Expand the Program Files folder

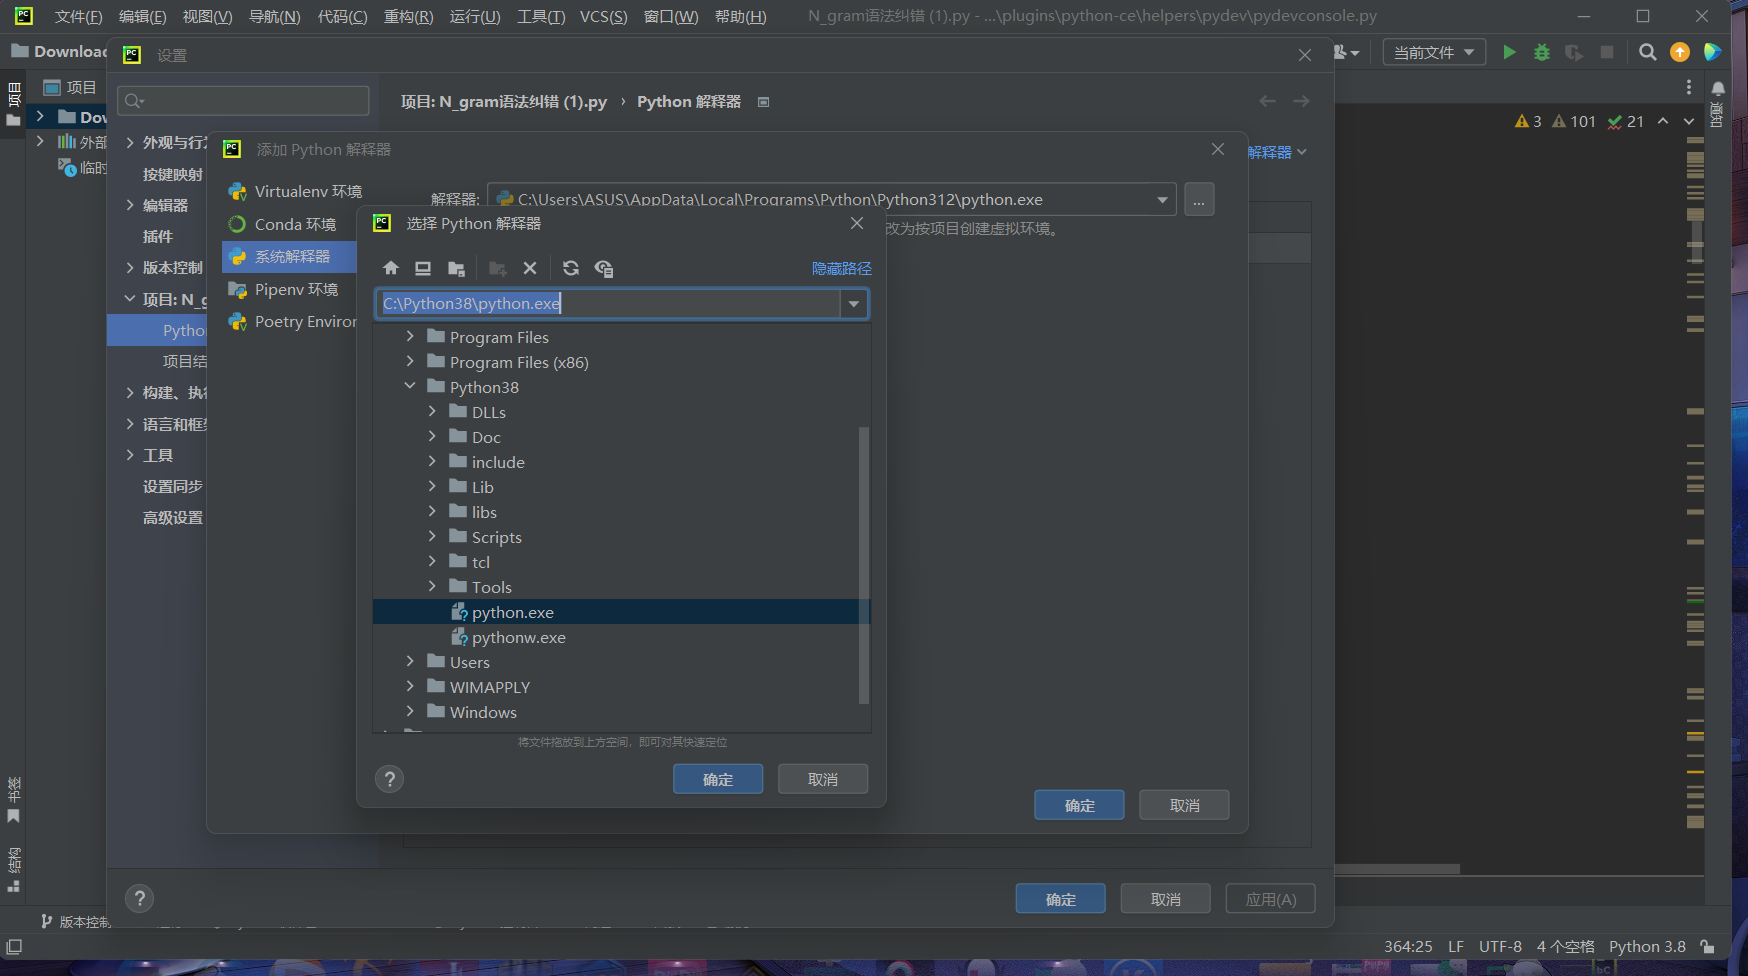coord(410,337)
